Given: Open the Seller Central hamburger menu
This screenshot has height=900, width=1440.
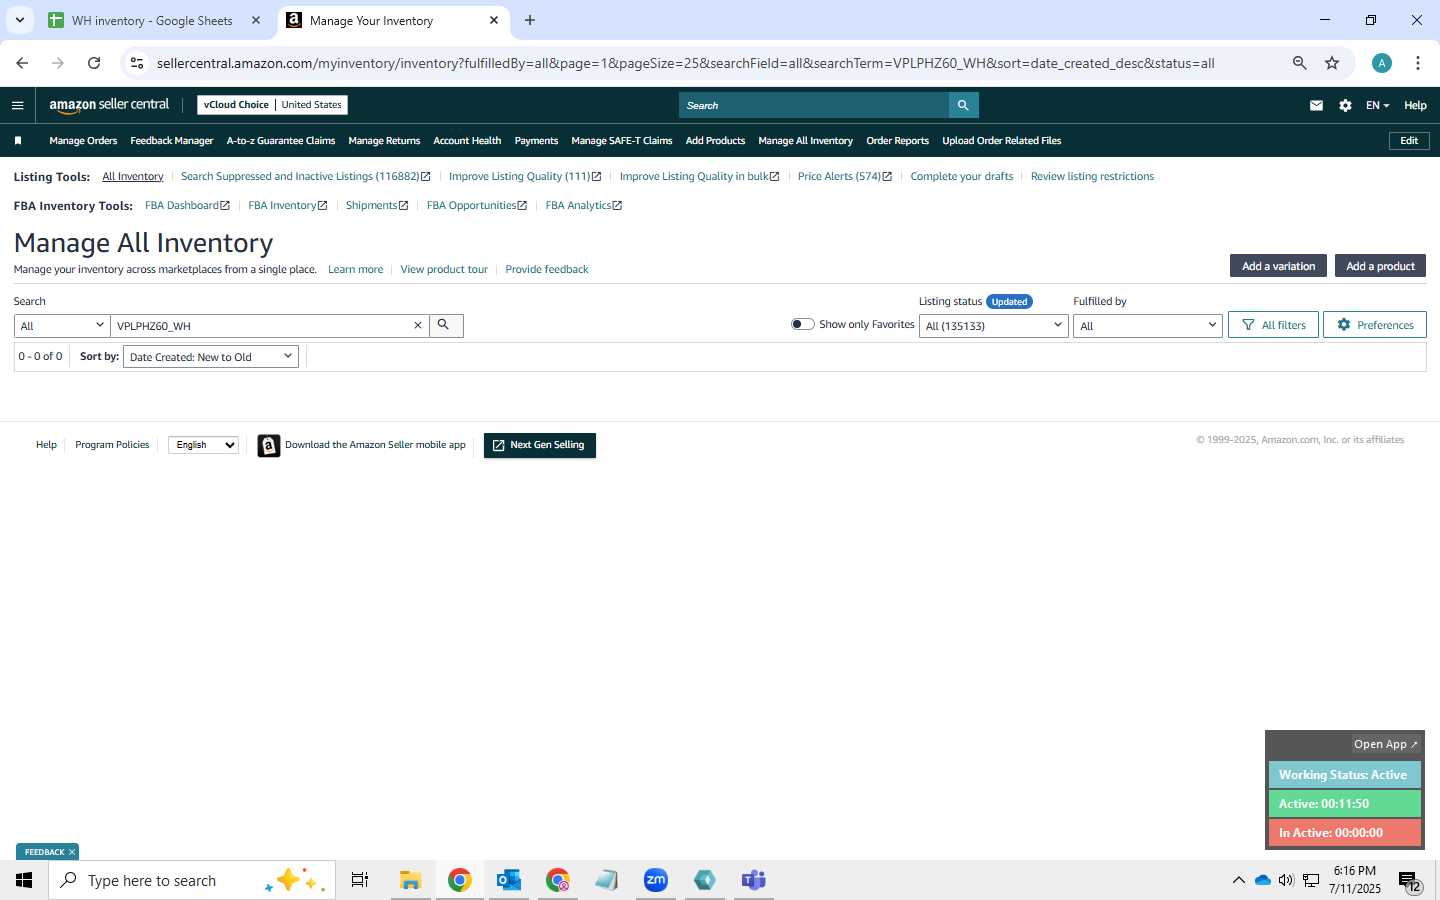Looking at the screenshot, I should [x=17, y=105].
